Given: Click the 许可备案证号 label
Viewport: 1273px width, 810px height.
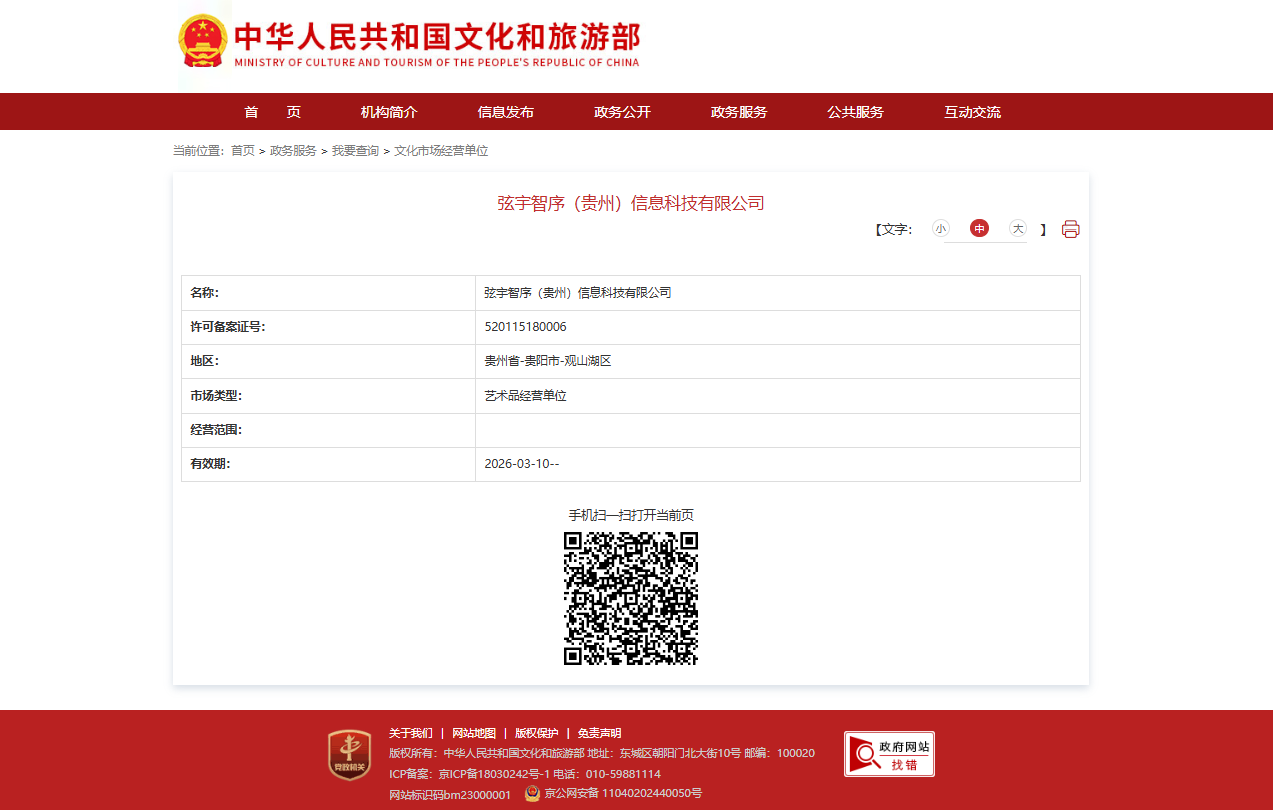Looking at the screenshot, I should (228, 327).
